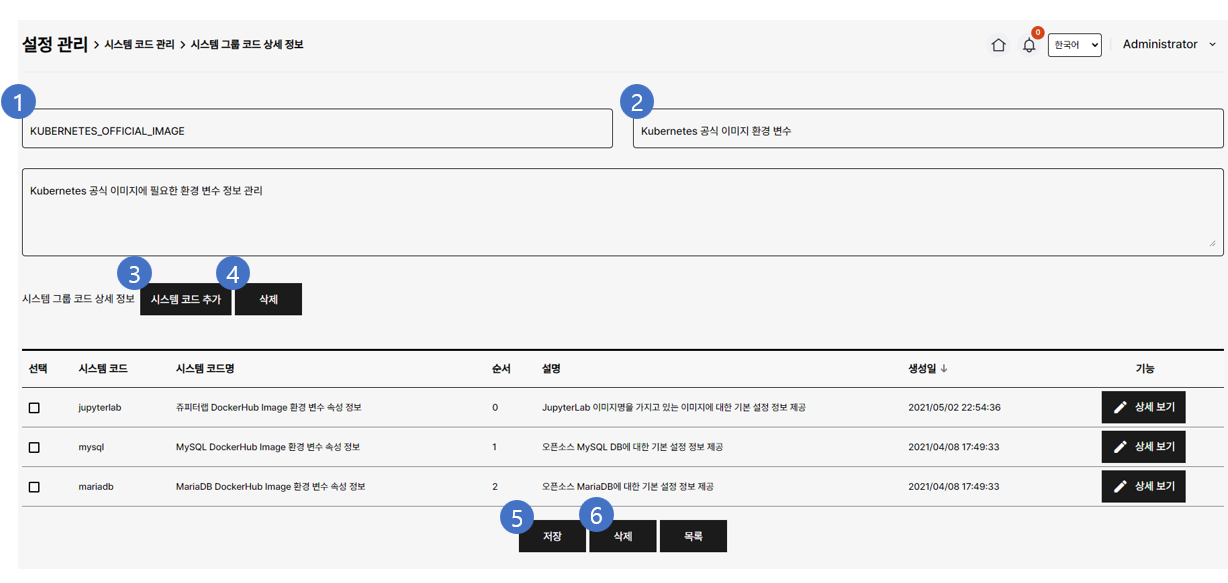
Task: Click 삭제 next to 시스템 코드 추가
Action: (268, 299)
